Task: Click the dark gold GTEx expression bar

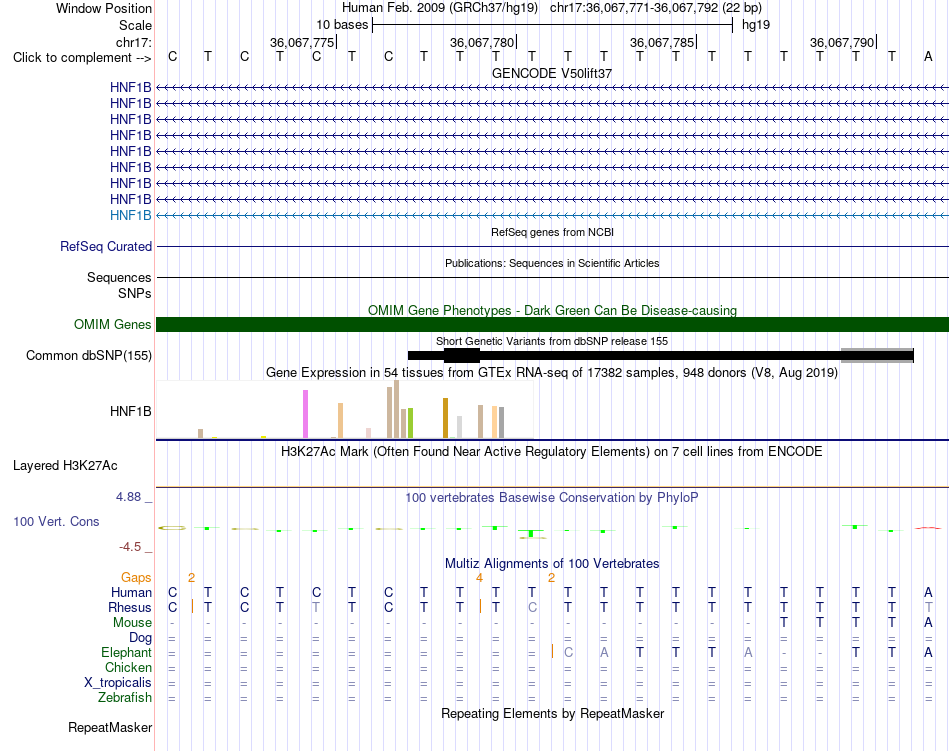Action: click(x=445, y=418)
